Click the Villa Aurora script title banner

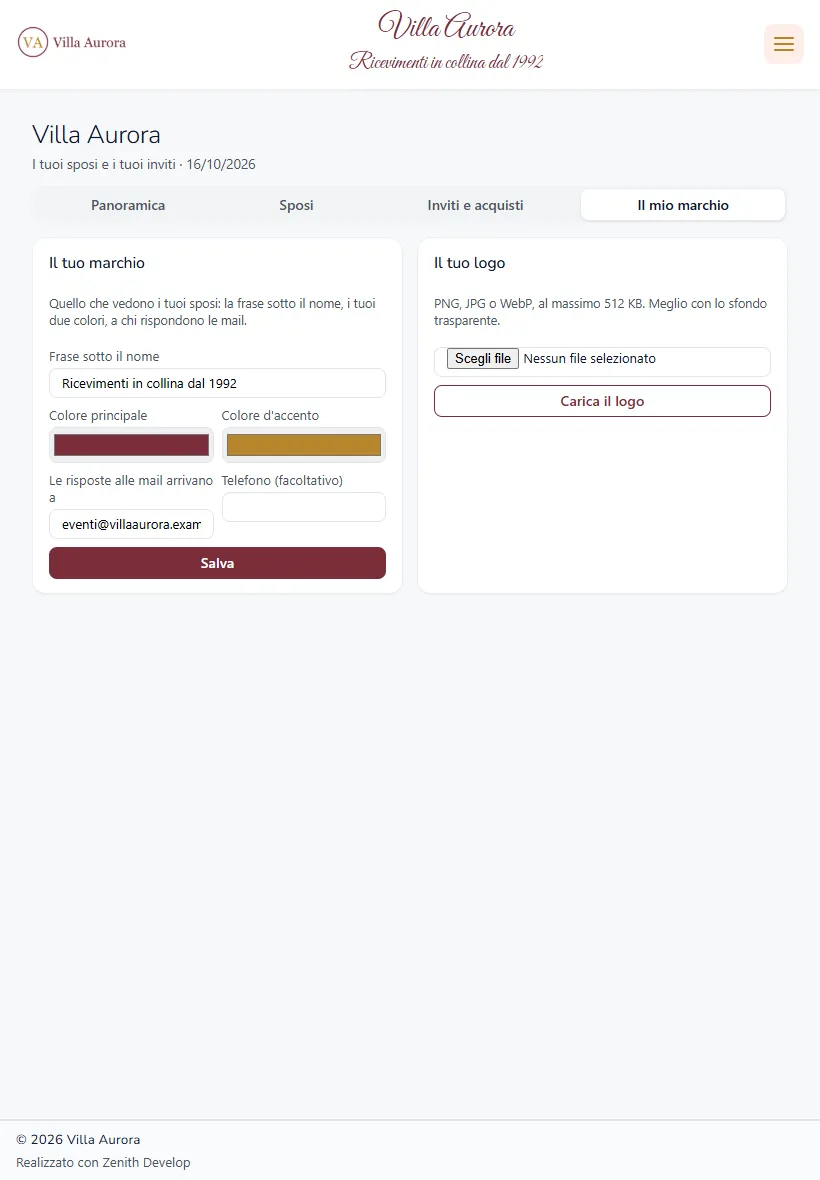tap(446, 26)
